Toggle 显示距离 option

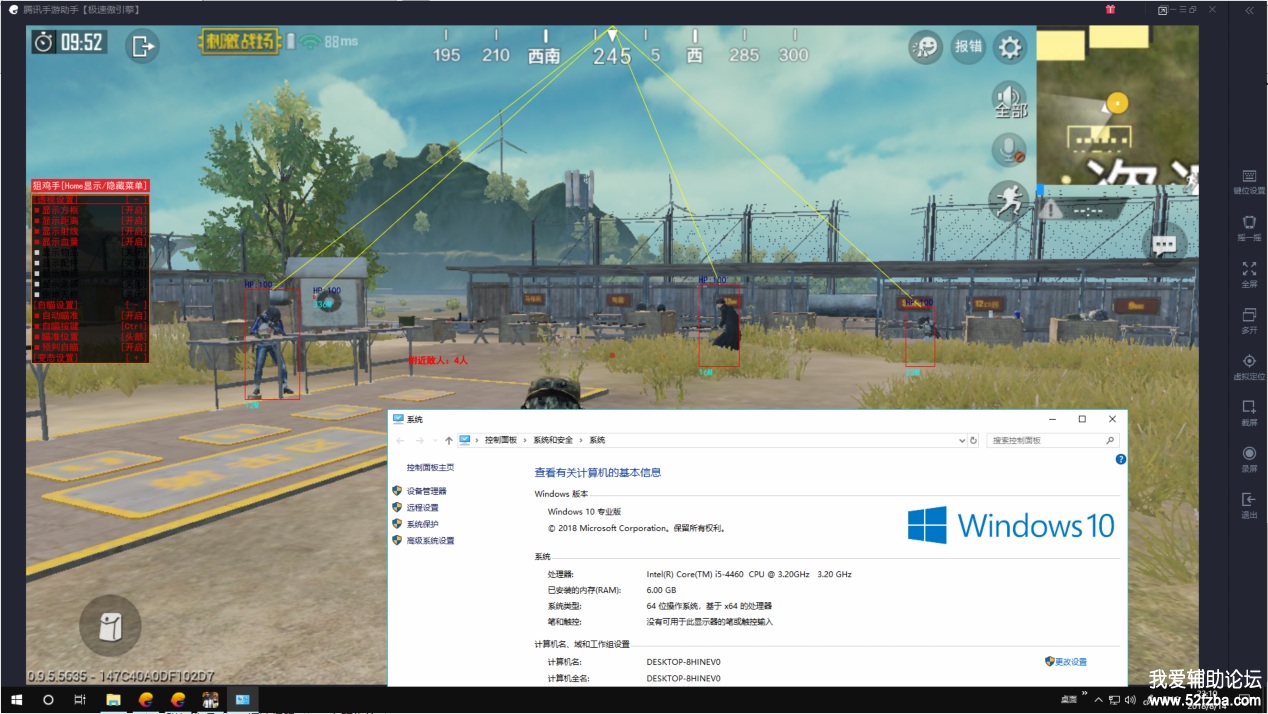90,220
